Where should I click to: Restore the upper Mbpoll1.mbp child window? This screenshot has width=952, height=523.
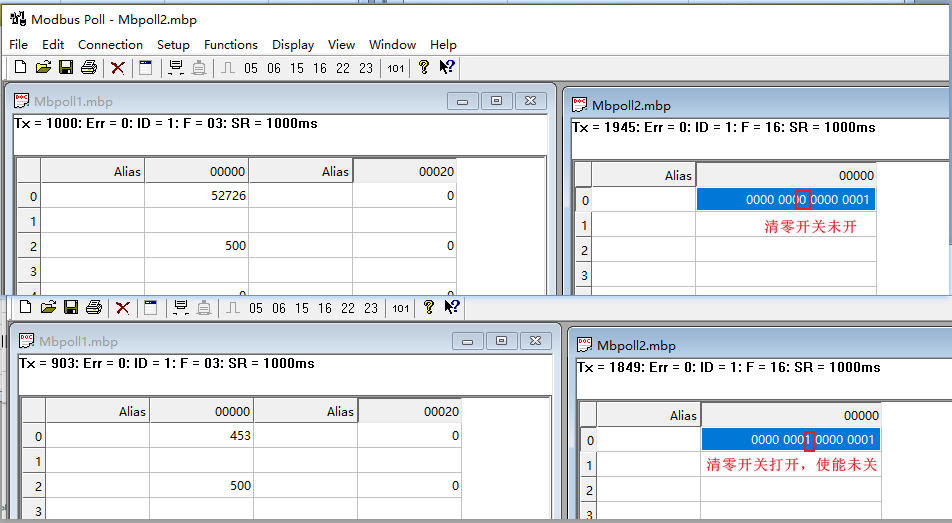click(x=496, y=101)
